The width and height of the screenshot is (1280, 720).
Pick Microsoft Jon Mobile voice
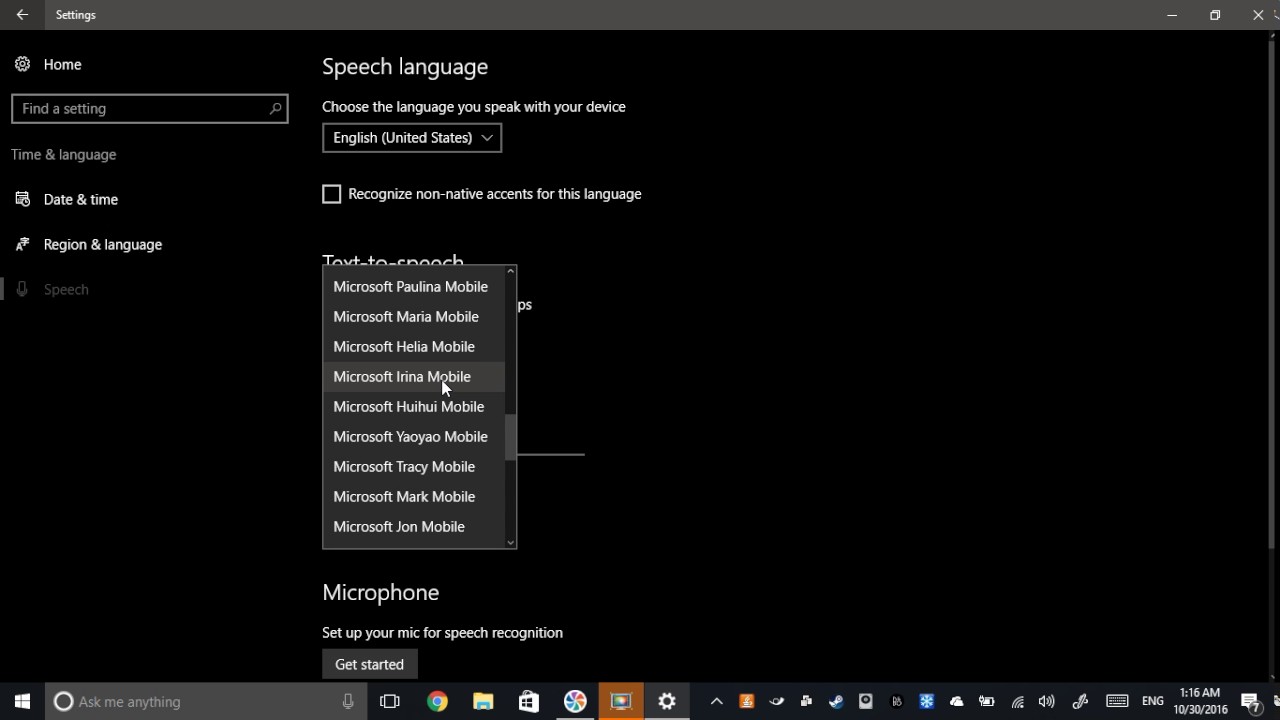click(414, 527)
